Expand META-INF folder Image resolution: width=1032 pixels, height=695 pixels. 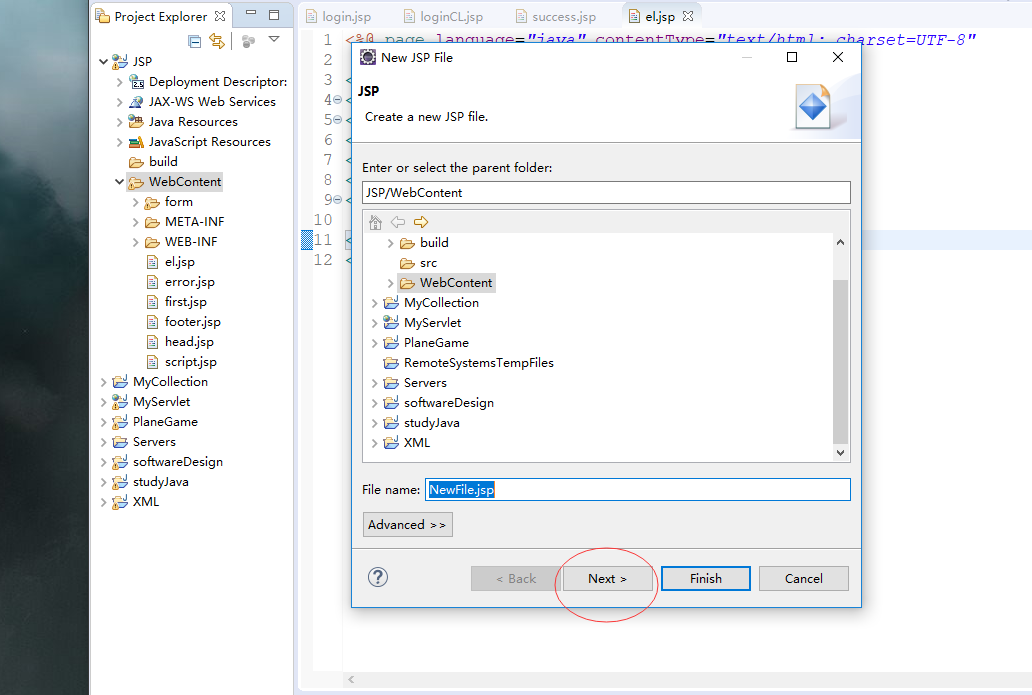[136, 222]
